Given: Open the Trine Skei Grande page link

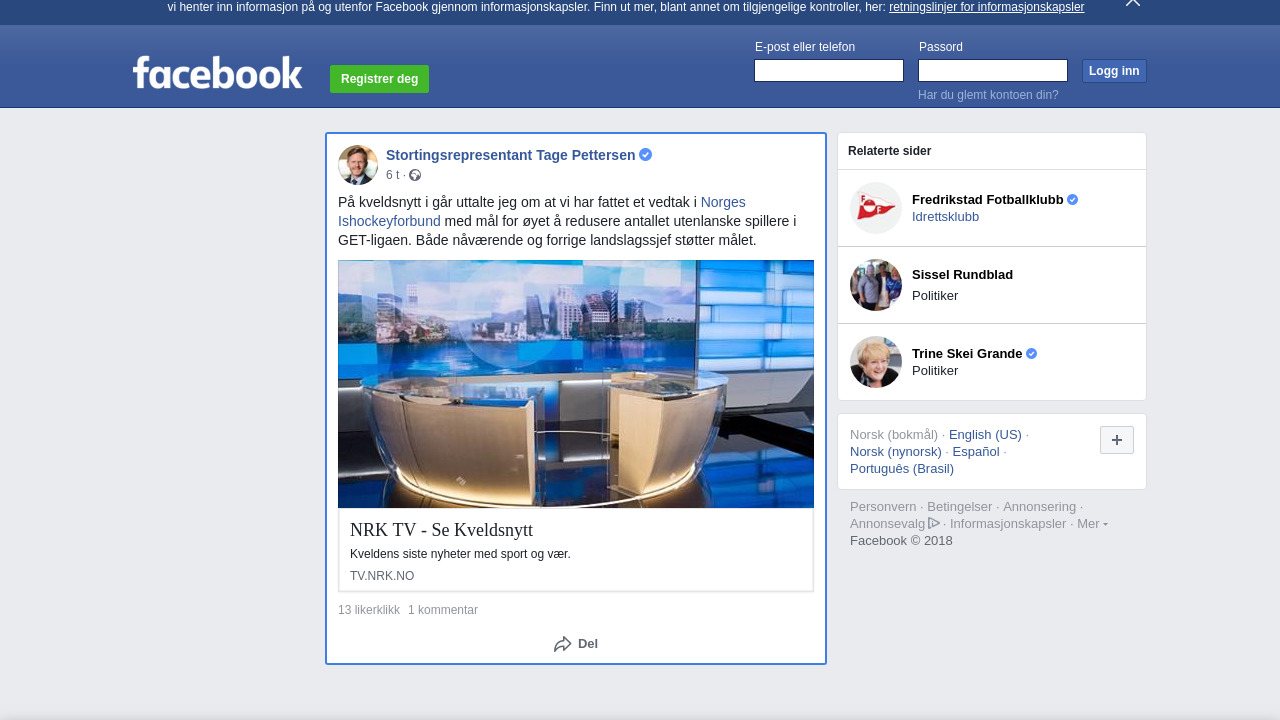Looking at the screenshot, I should tap(967, 354).
